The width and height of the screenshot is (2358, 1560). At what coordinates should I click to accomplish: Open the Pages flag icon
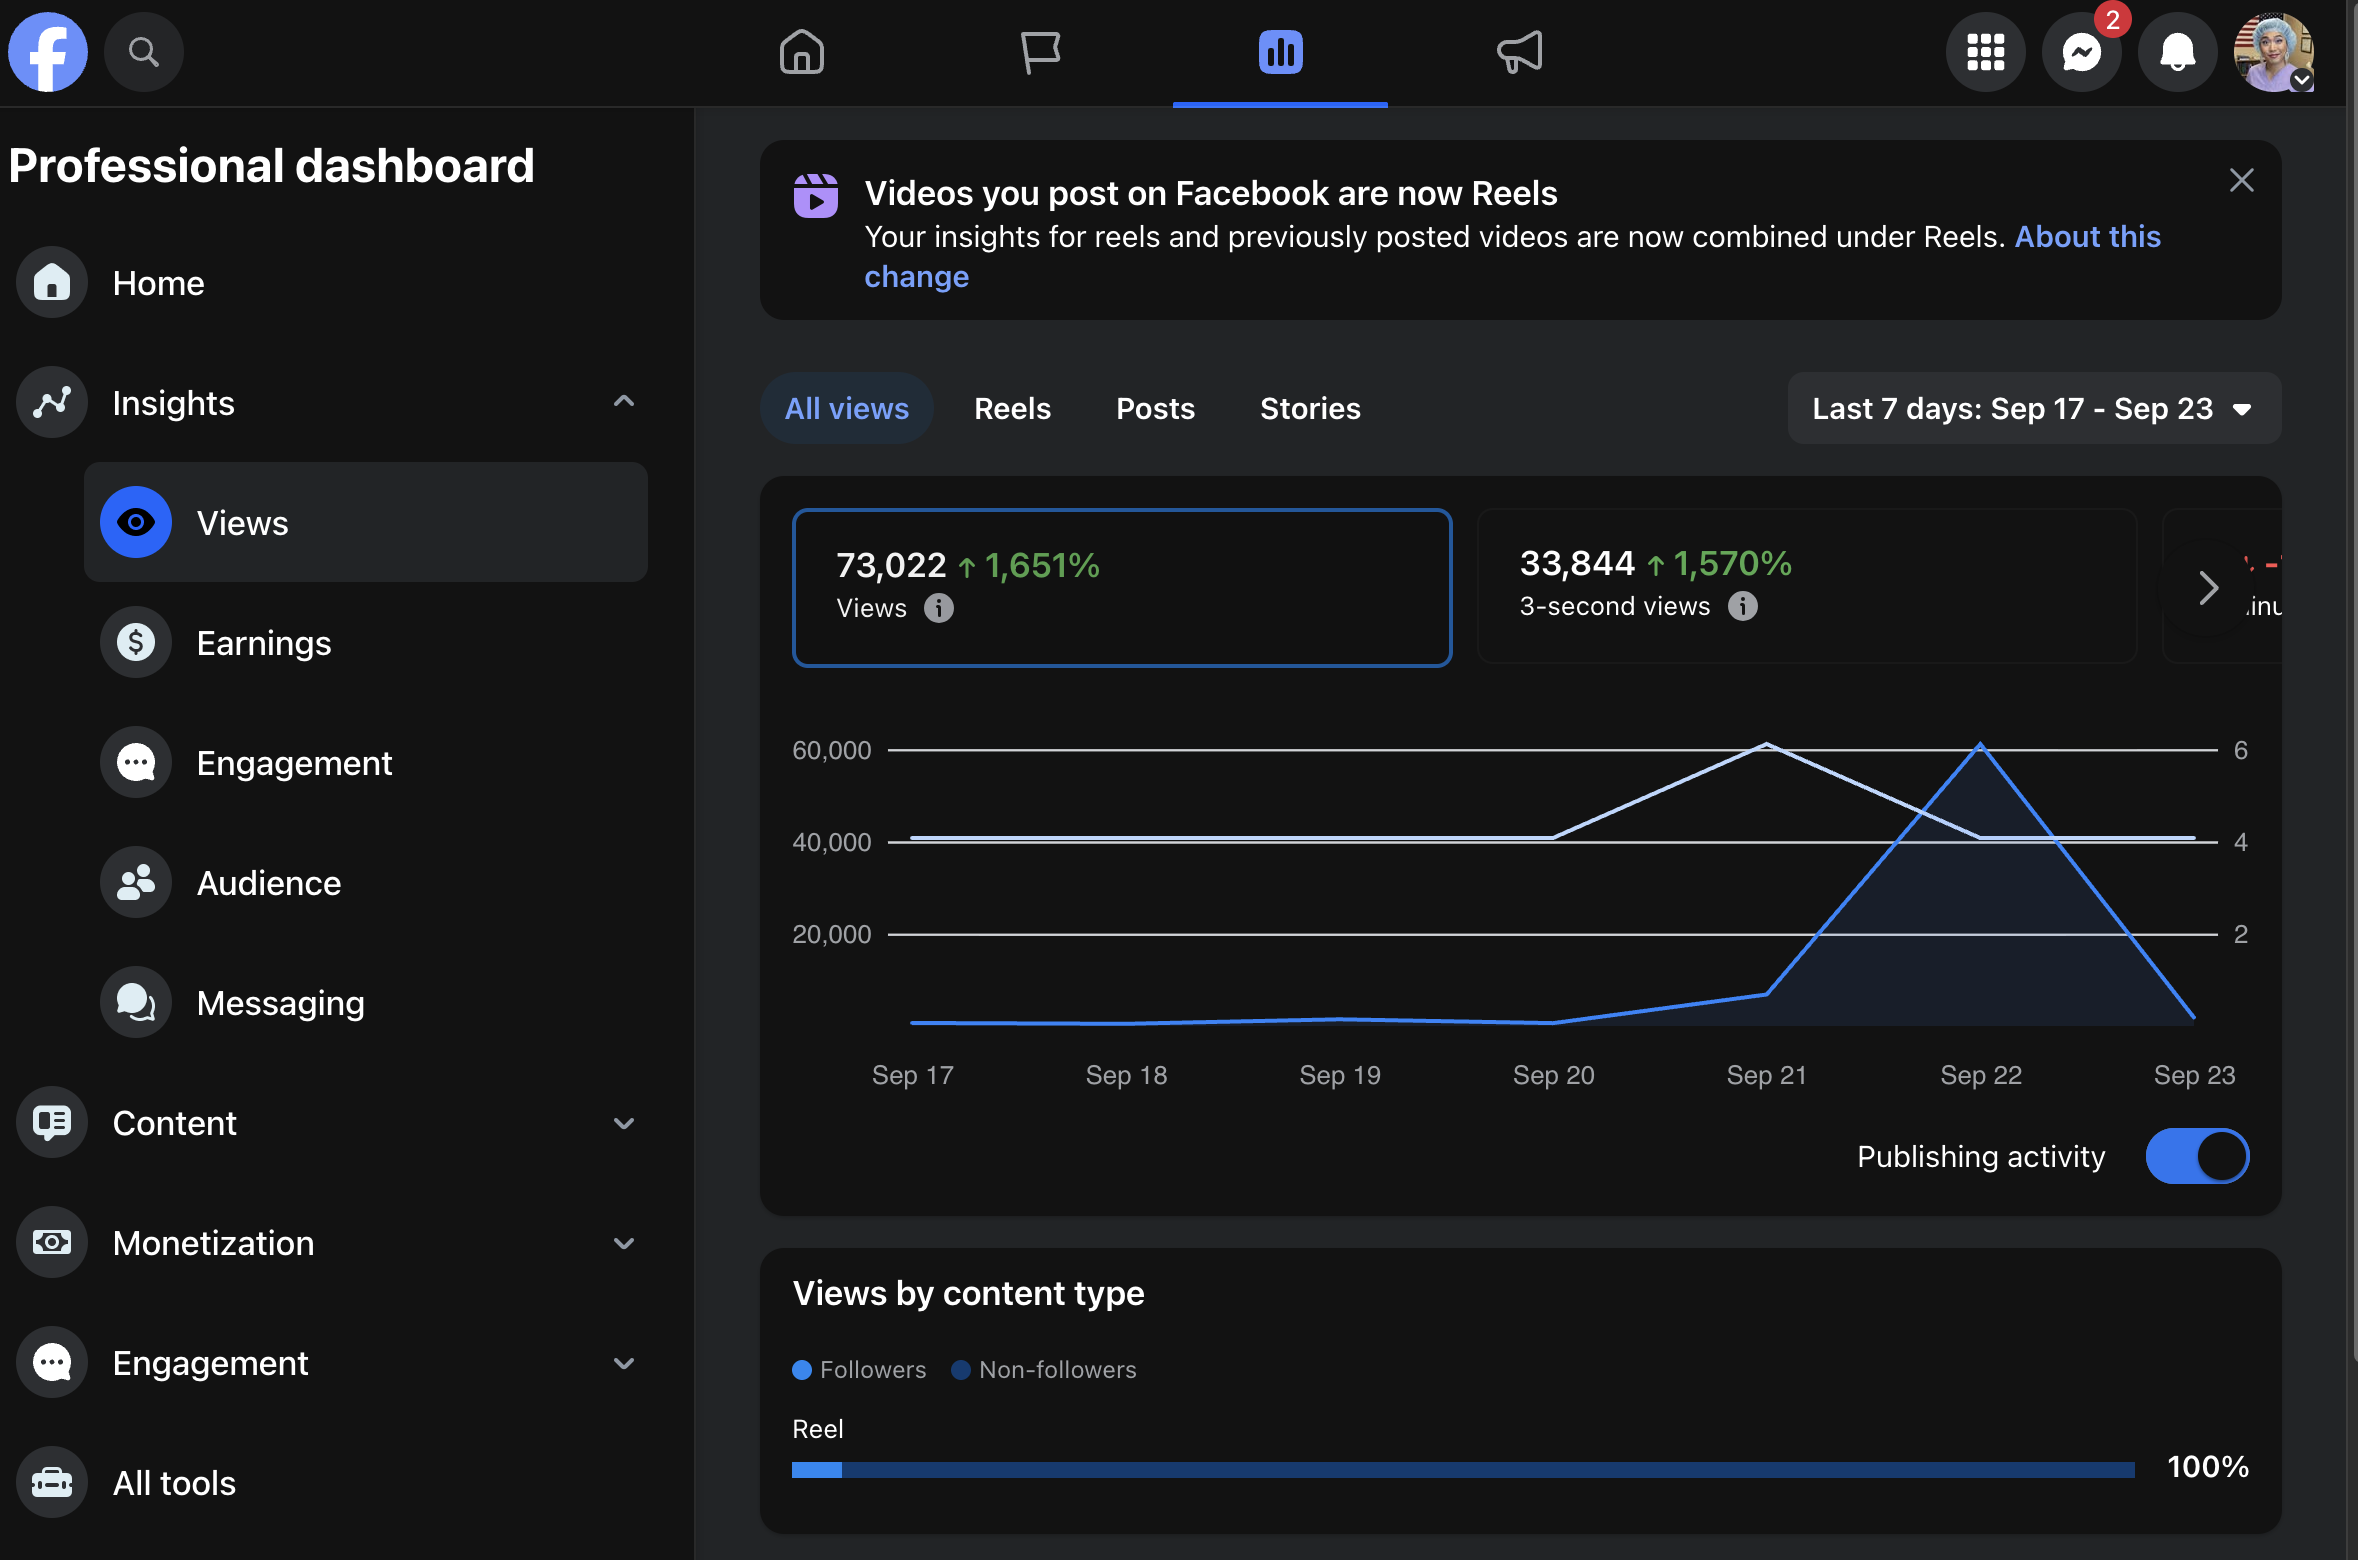point(1040,52)
